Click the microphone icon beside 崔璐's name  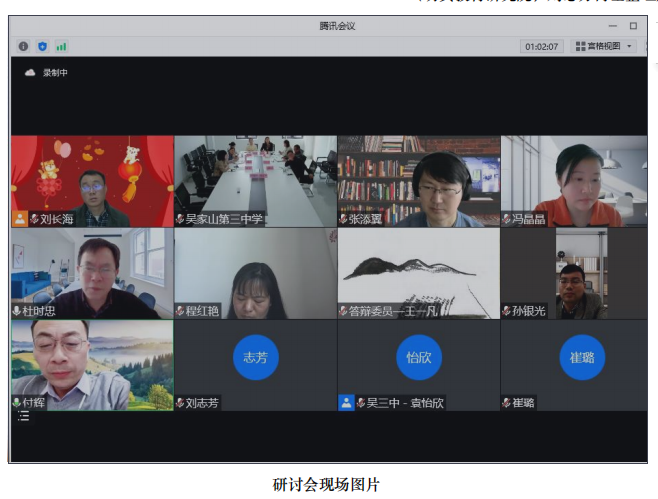tap(507, 403)
